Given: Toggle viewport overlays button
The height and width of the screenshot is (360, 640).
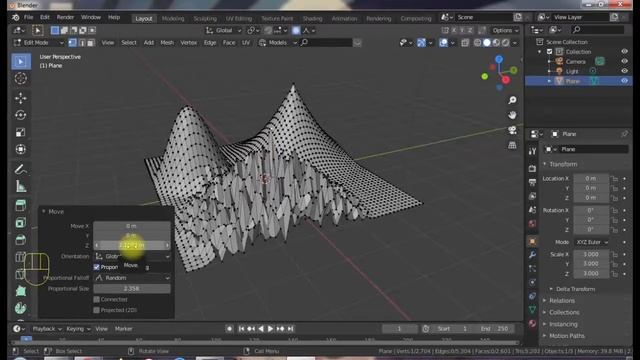Looking at the screenshot, I should [x=443, y=42].
